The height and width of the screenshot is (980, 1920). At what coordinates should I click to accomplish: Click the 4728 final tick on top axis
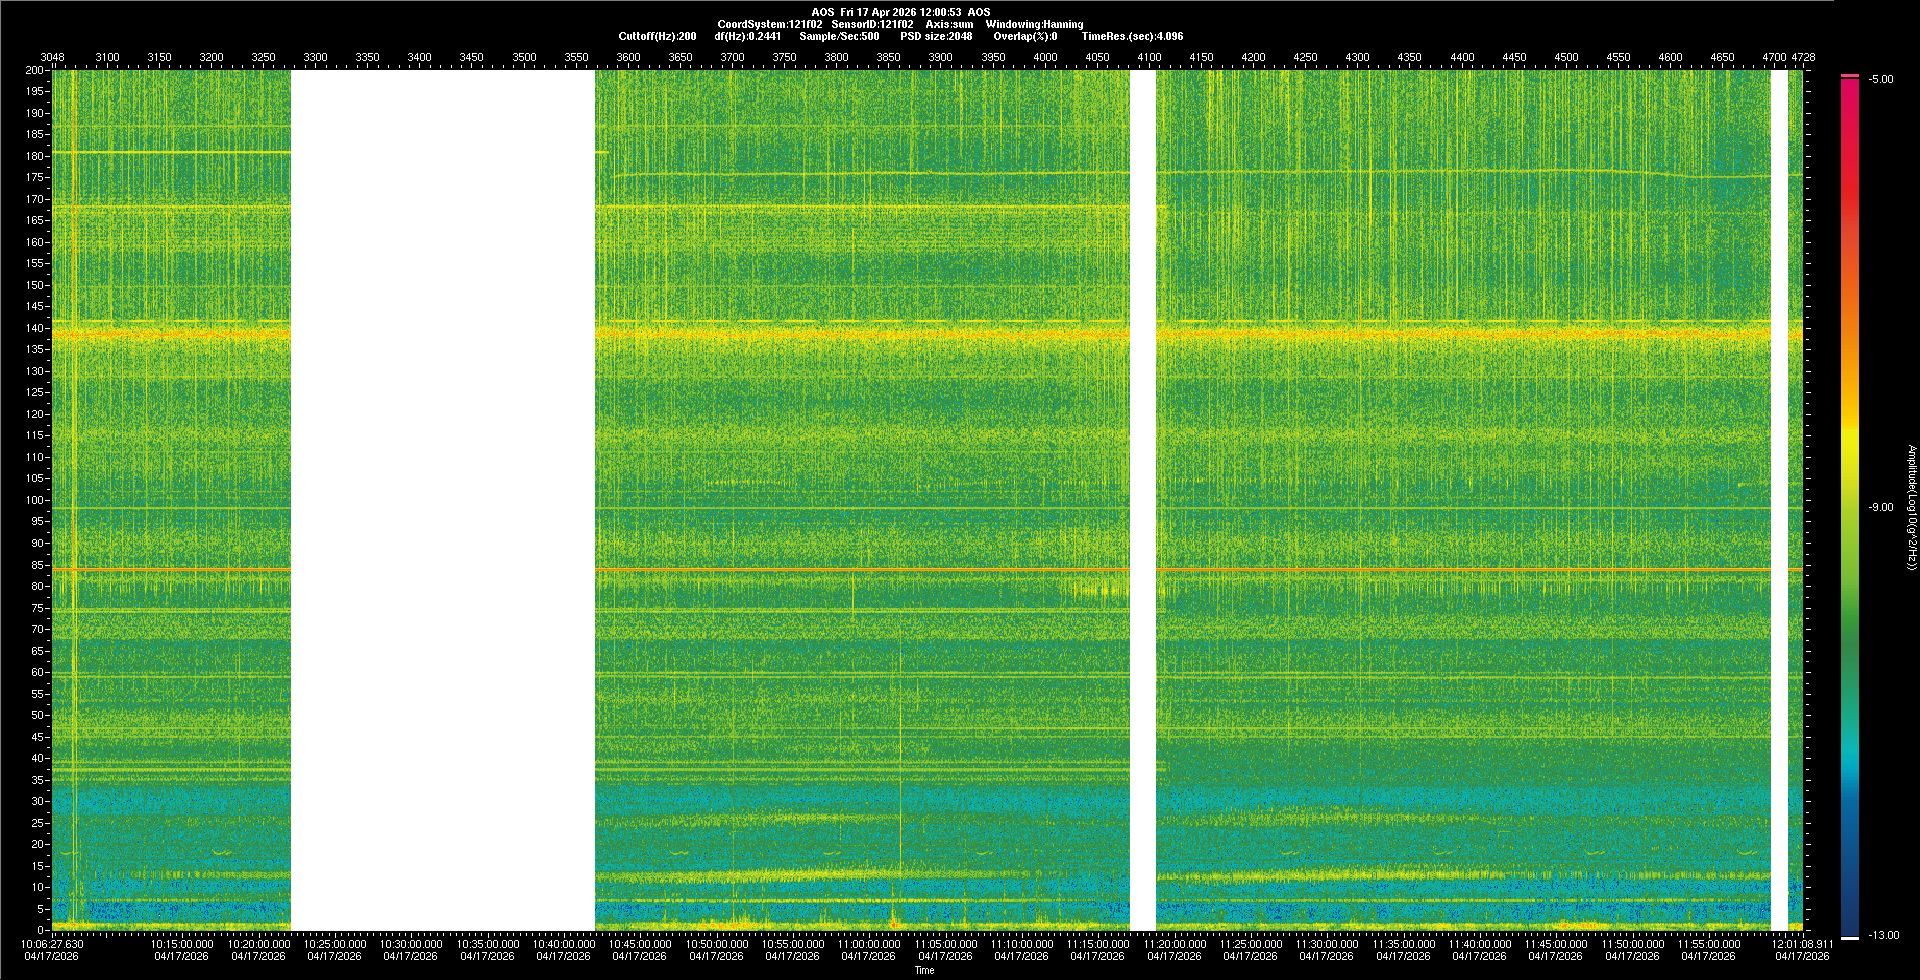pyautogui.click(x=1802, y=58)
